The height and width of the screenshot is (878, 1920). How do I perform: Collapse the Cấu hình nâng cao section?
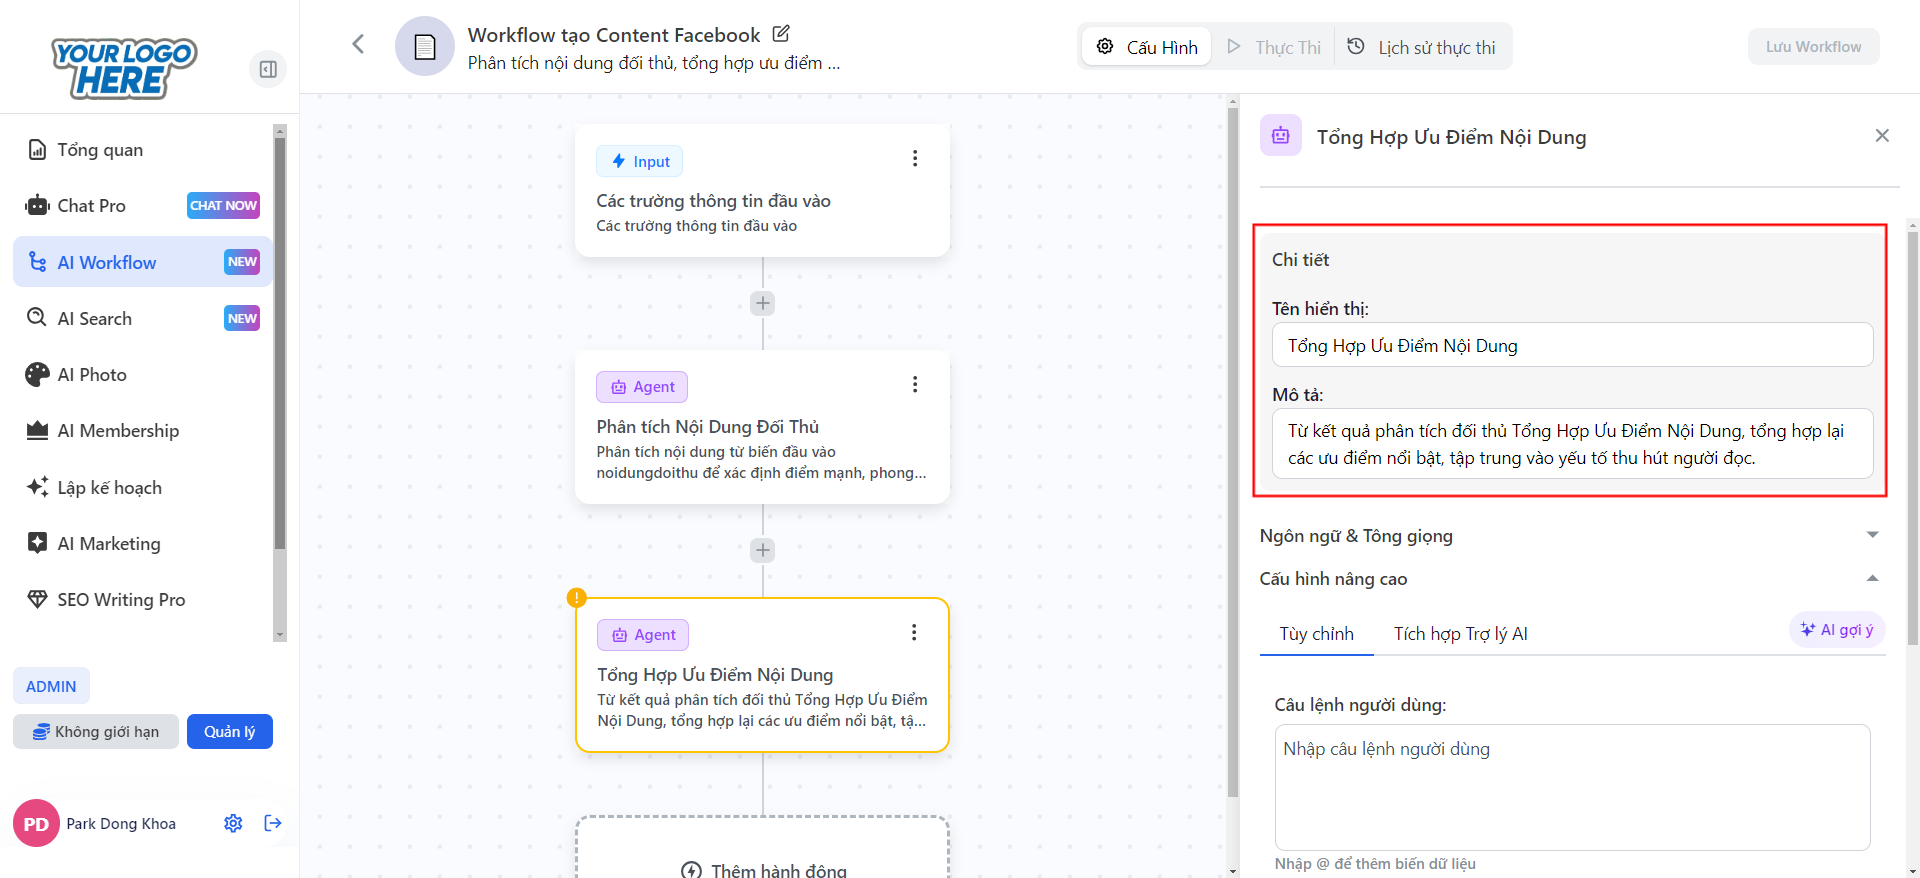(1872, 579)
